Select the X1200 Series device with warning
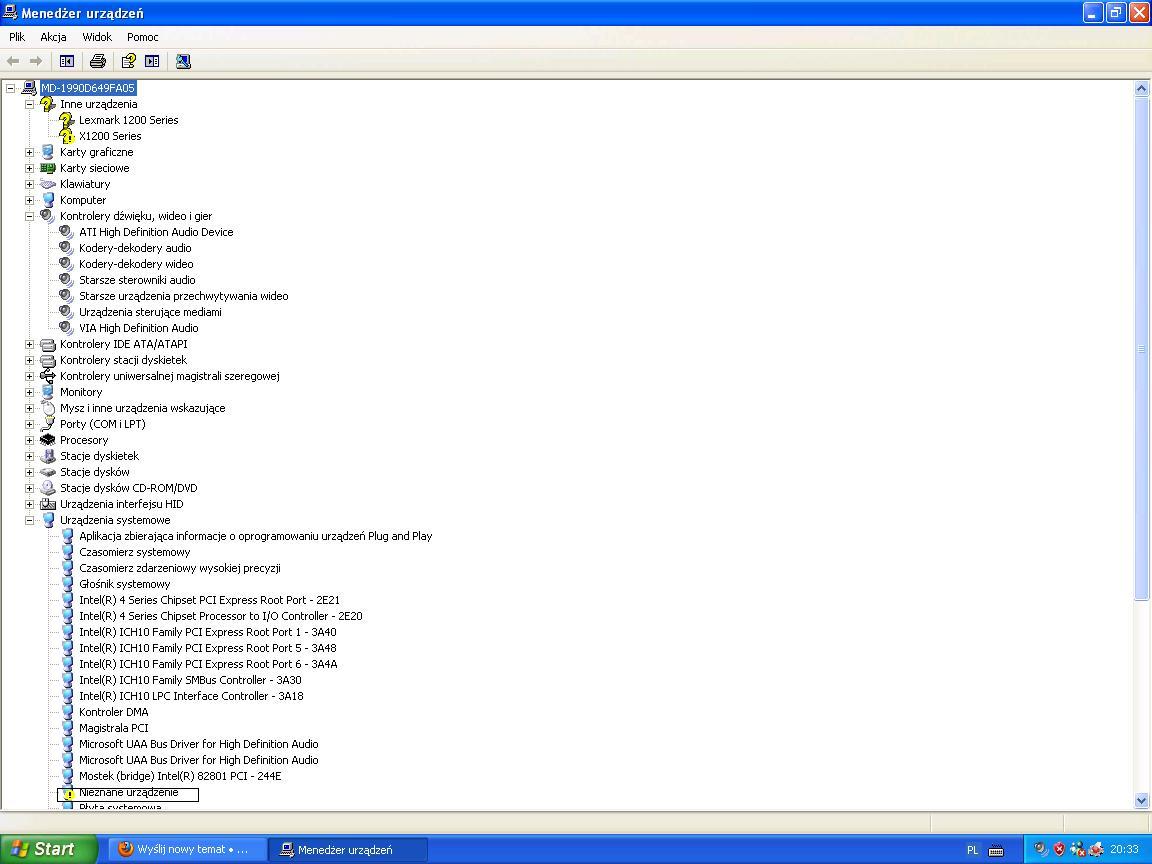 110,136
